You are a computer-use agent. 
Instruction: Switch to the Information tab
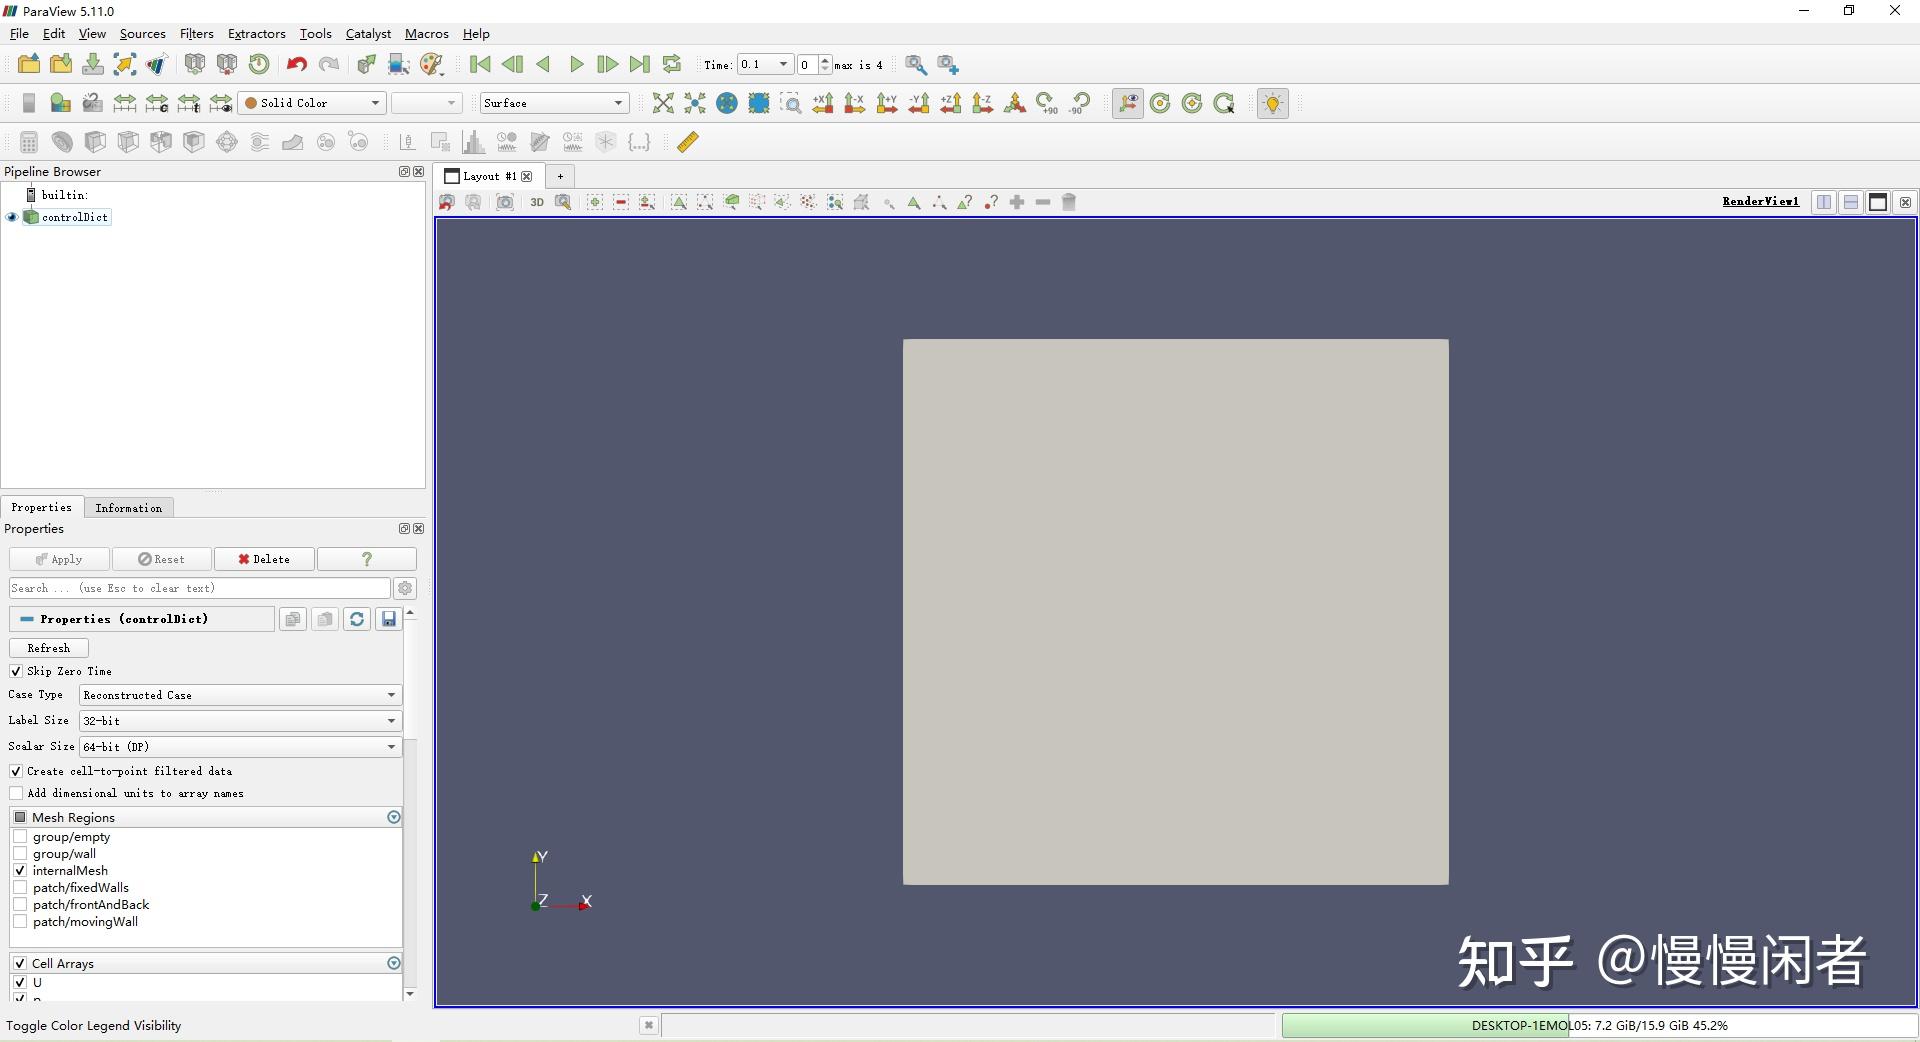click(x=128, y=507)
